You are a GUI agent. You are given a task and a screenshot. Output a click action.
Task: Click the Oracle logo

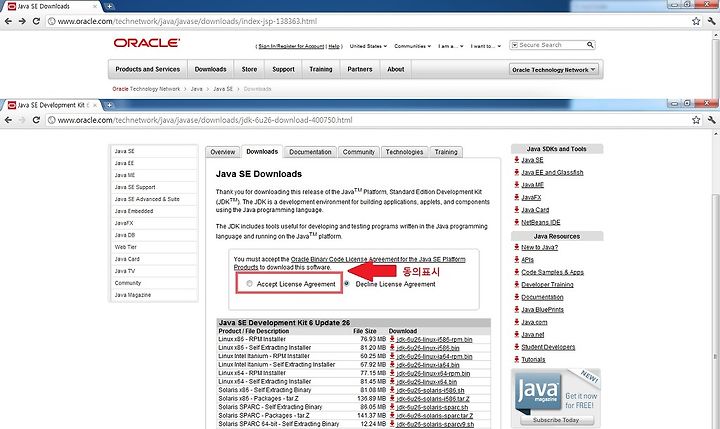(x=146, y=43)
